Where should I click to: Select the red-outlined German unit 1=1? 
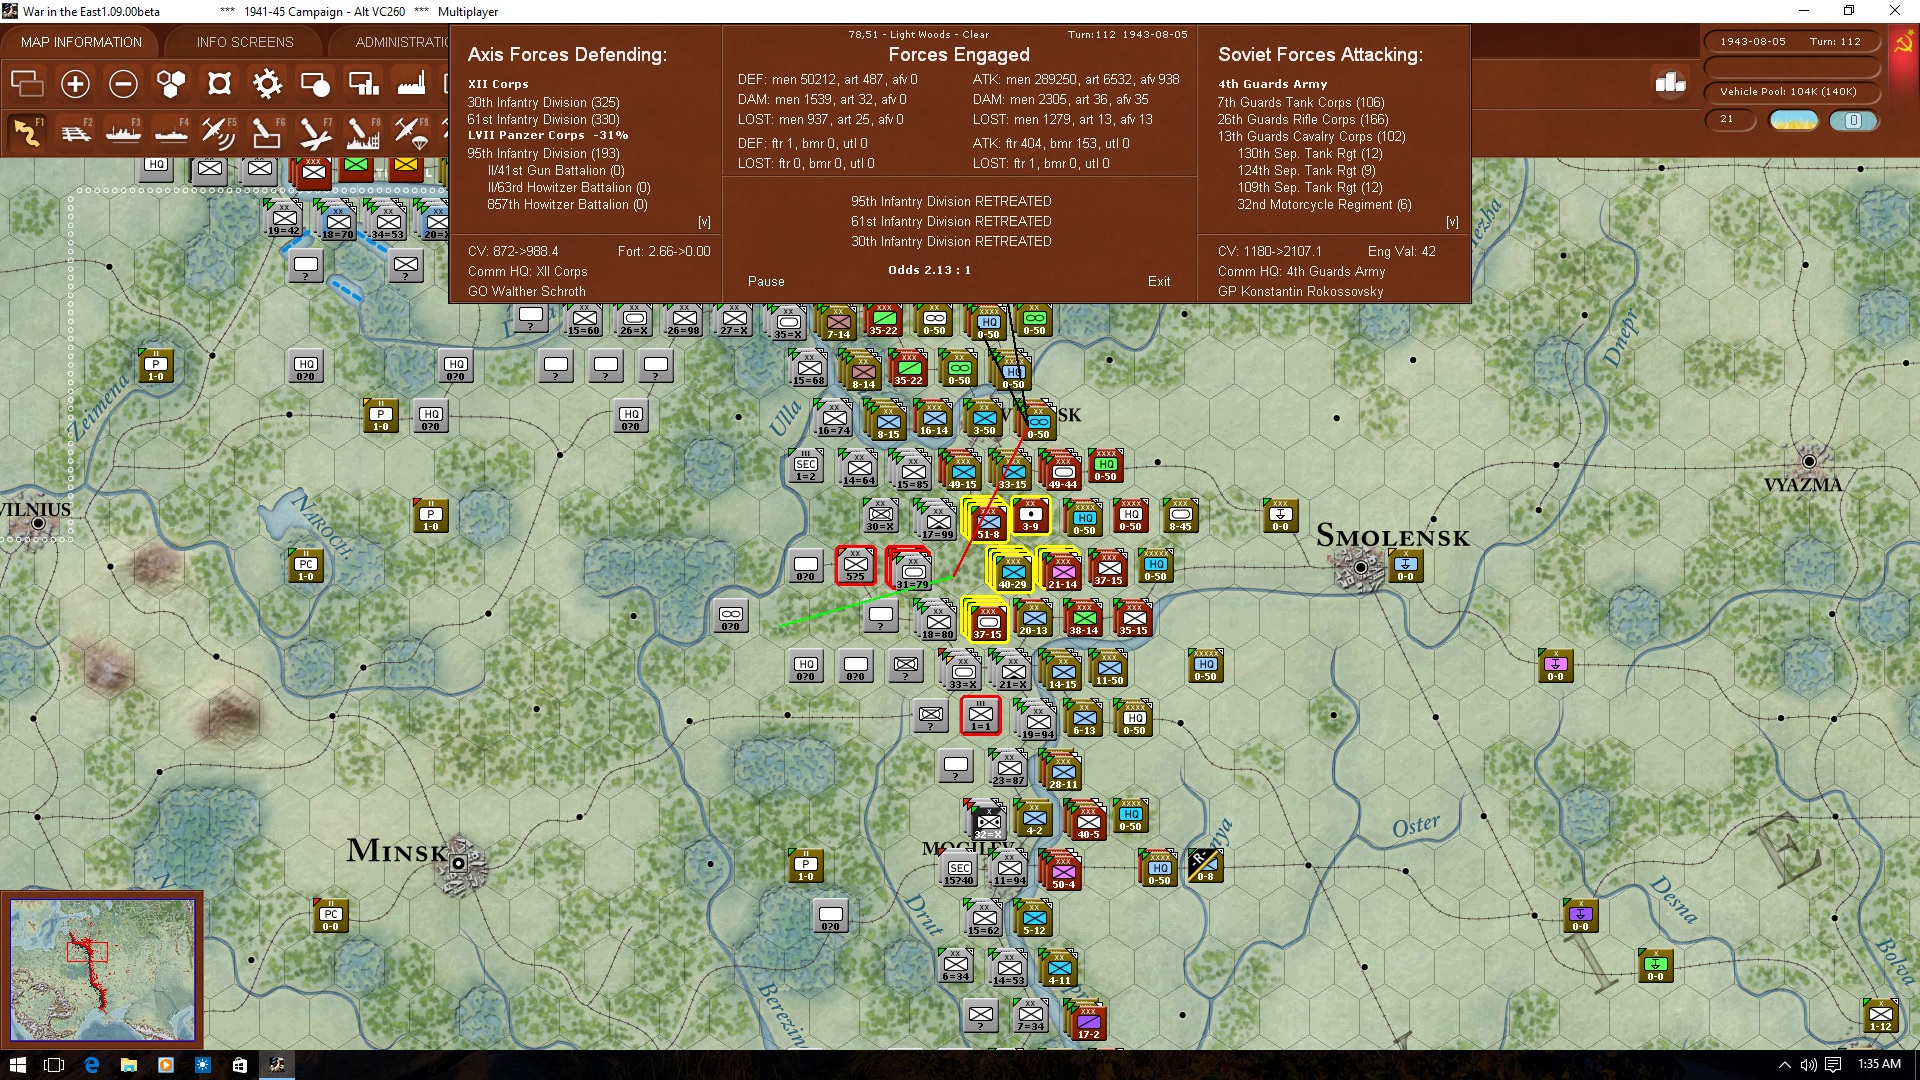coord(980,715)
